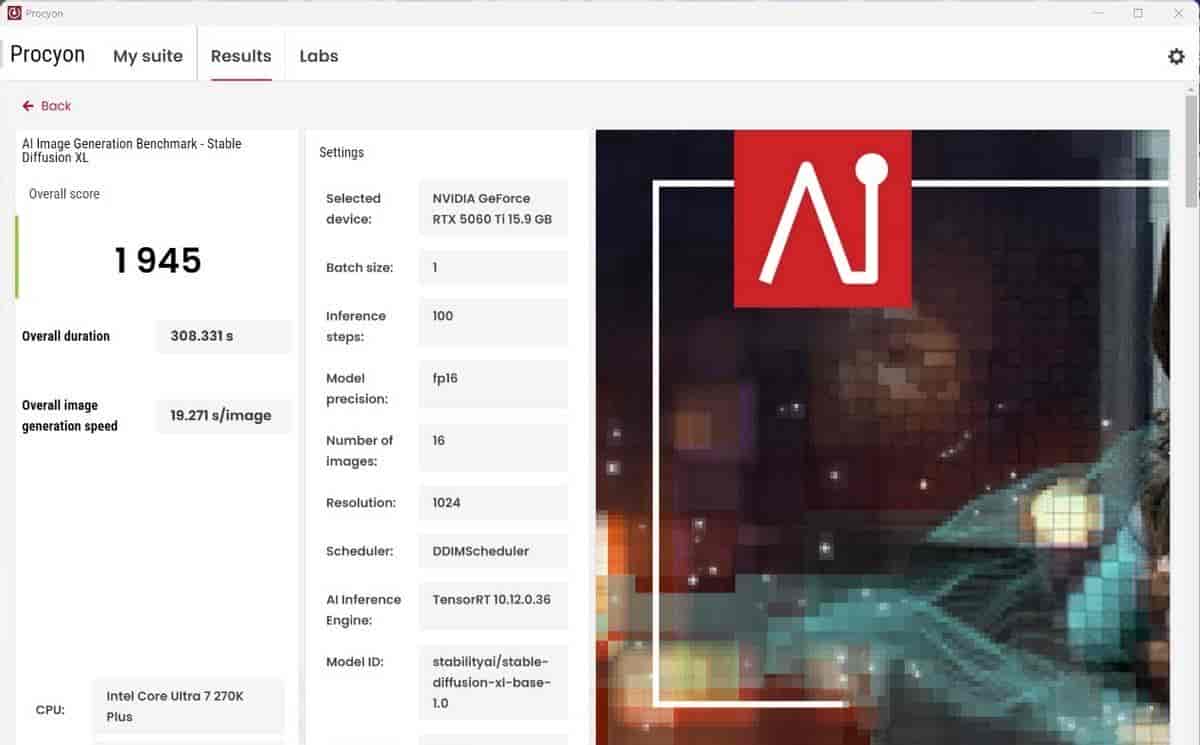Click the red AI logo badge

822,218
